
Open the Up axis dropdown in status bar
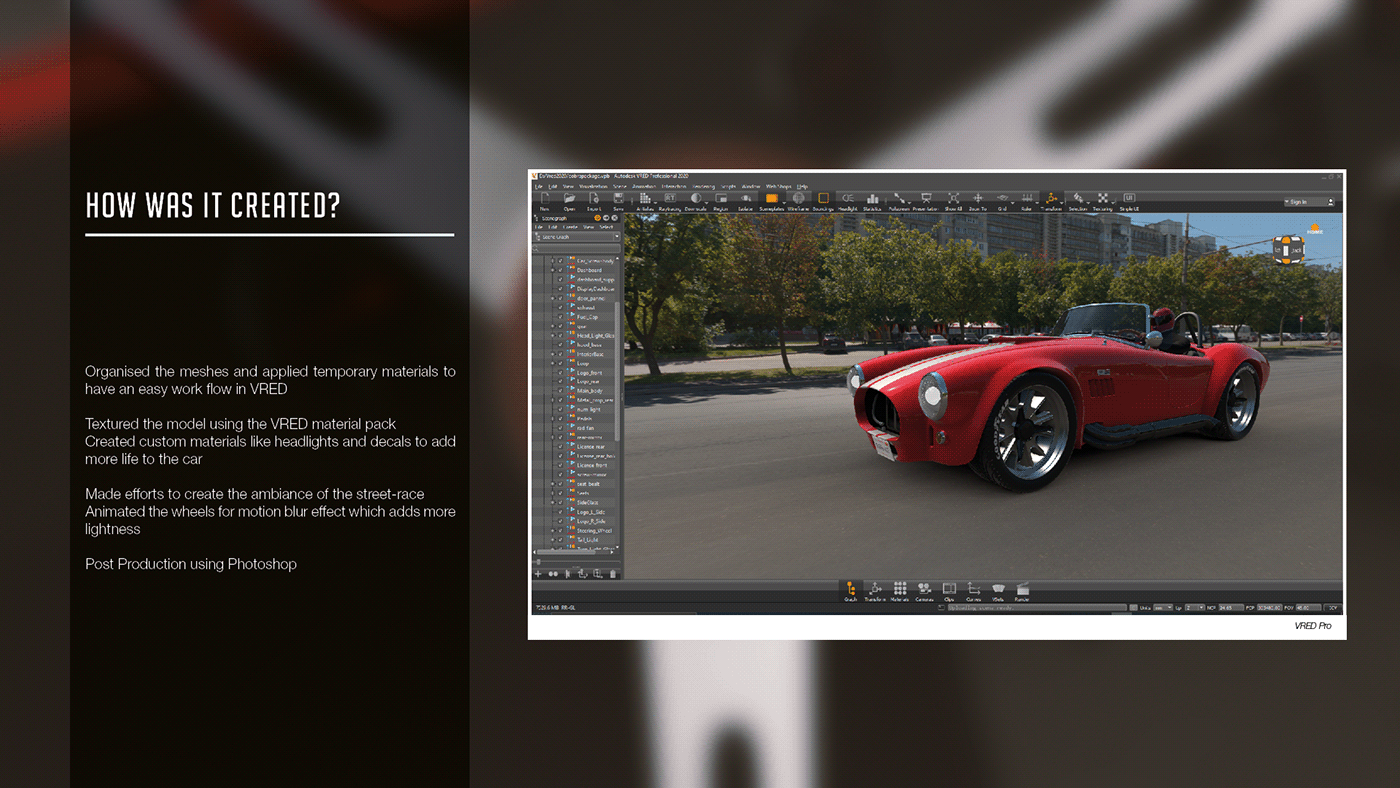pyautogui.click(x=1194, y=608)
